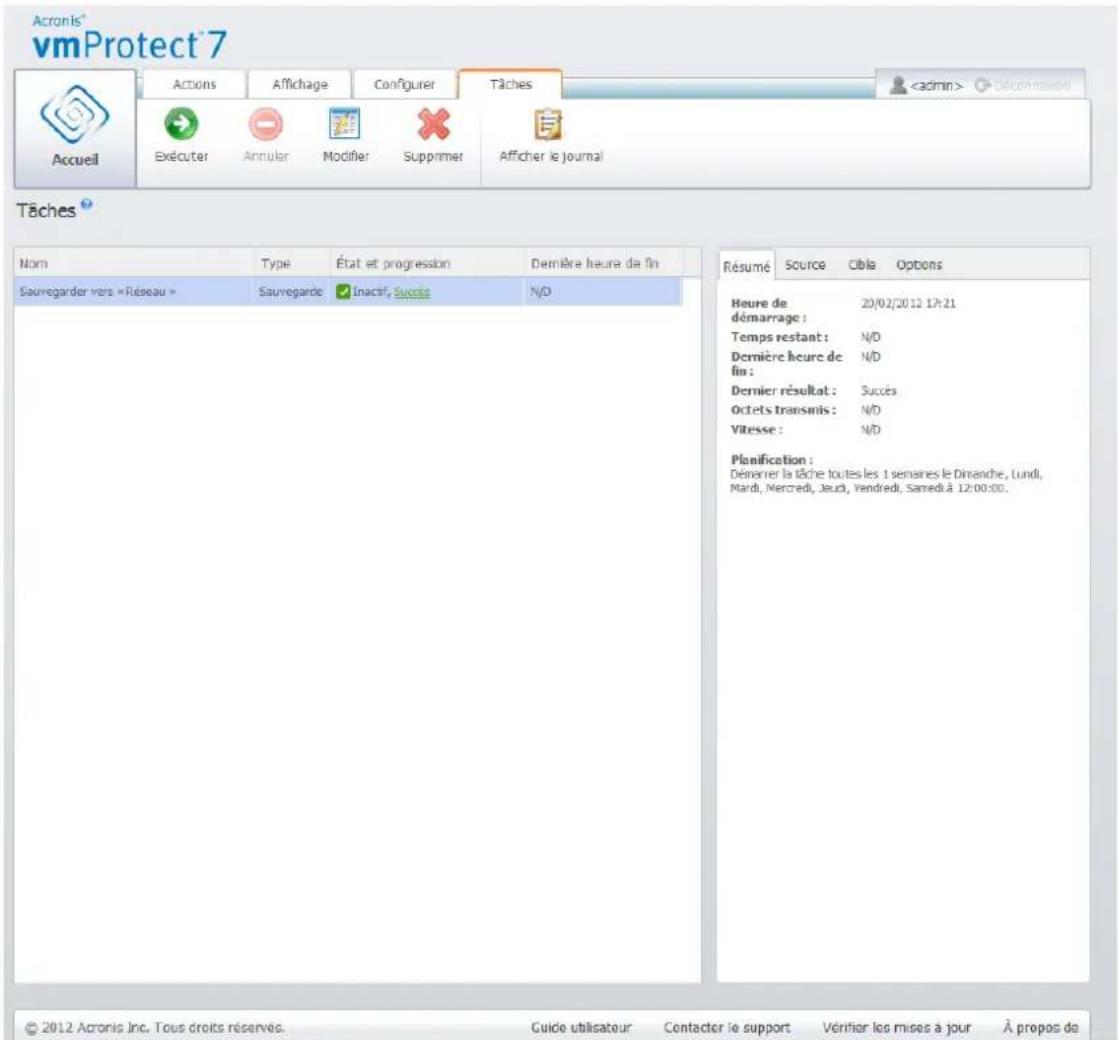
Task: Switch to the Source details tab
Action: click(805, 264)
